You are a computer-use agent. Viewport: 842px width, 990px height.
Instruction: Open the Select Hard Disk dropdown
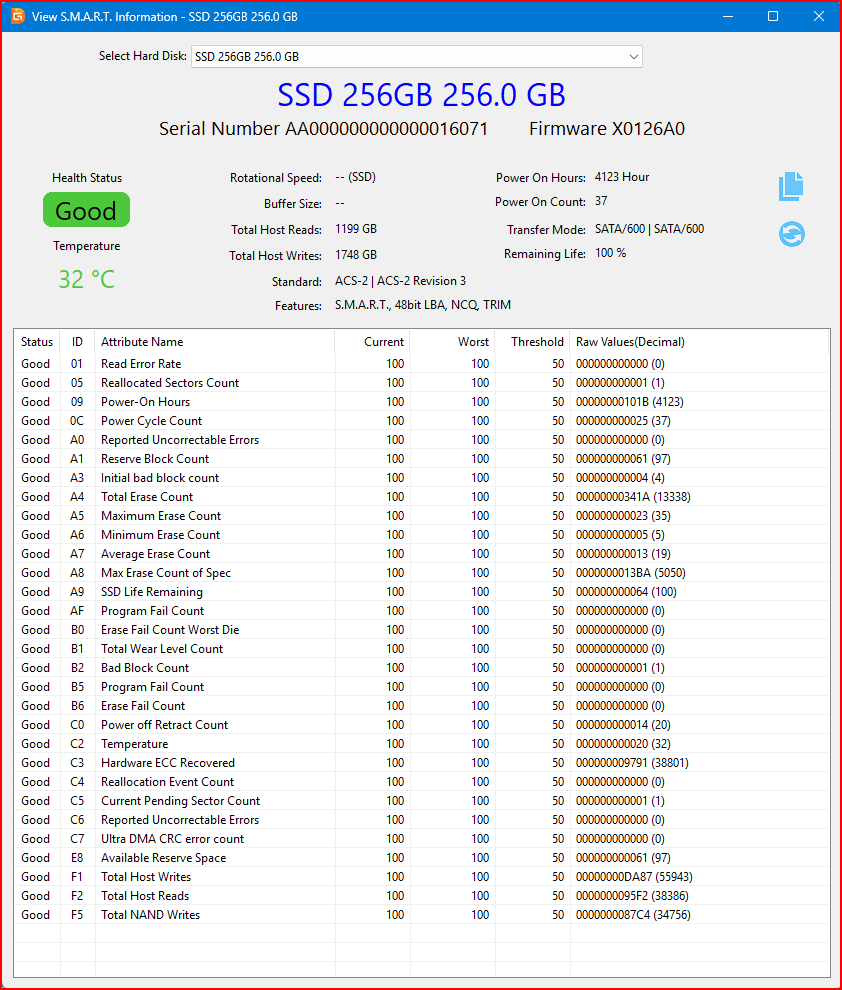(x=417, y=57)
